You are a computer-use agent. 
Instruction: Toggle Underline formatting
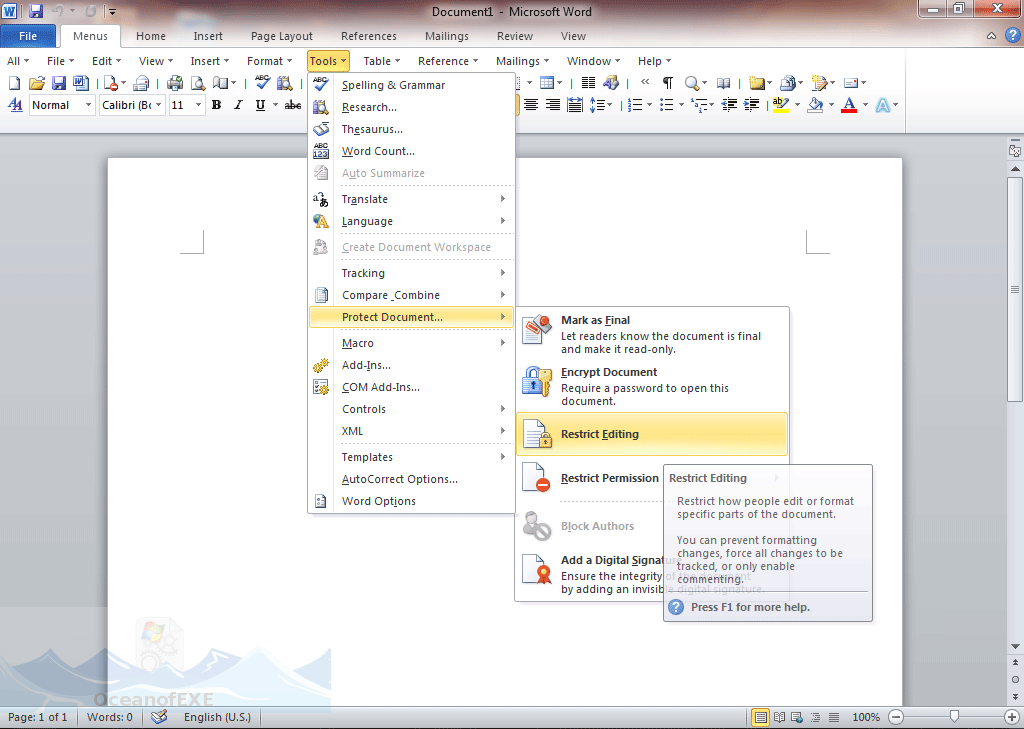(261, 105)
